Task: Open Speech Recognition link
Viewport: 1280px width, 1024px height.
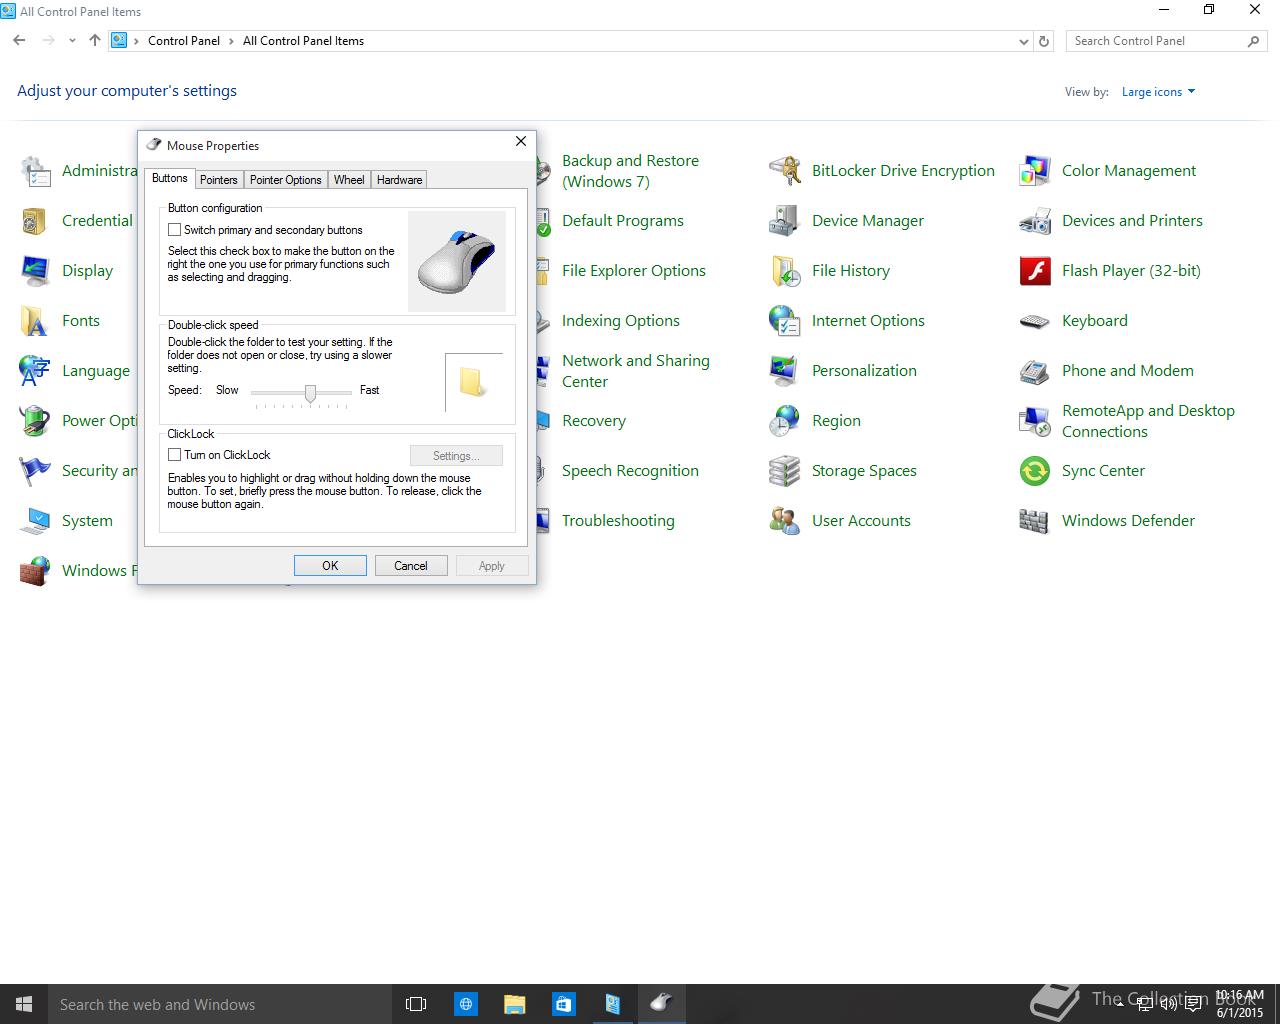Action: 630,471
